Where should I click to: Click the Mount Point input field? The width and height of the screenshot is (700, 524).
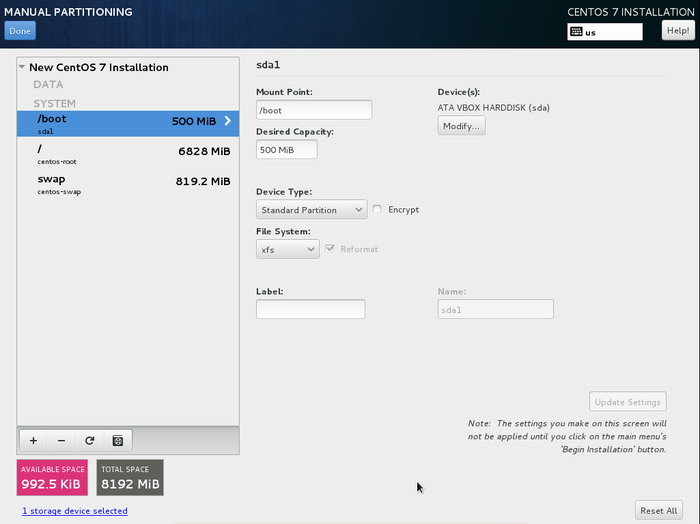pos(314,110)
